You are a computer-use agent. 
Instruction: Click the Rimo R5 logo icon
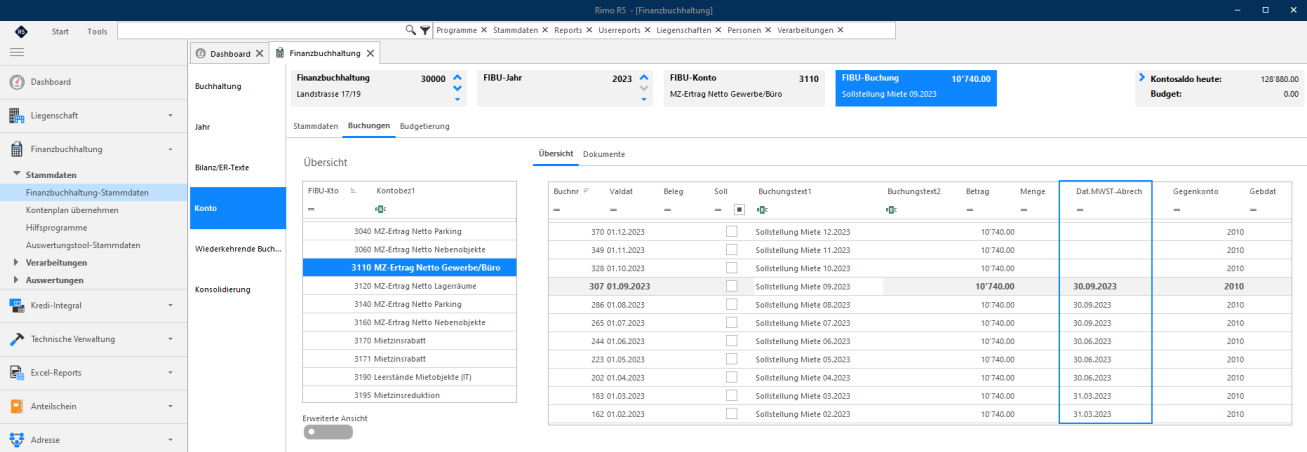pos(20,30)
